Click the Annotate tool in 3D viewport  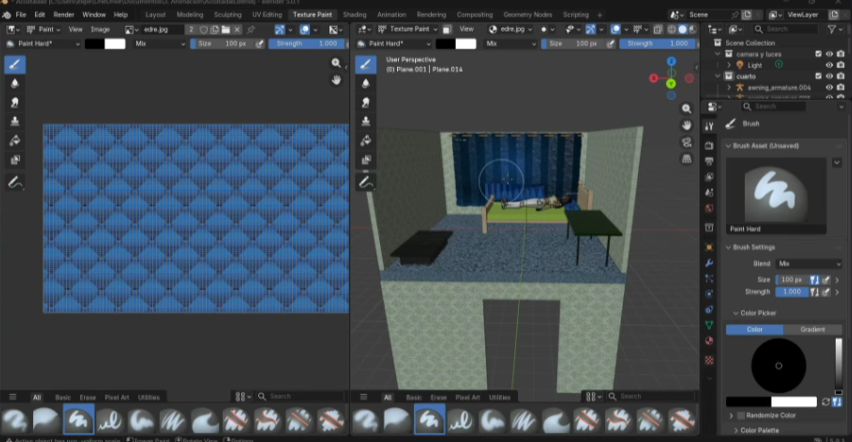pos(366,182)
